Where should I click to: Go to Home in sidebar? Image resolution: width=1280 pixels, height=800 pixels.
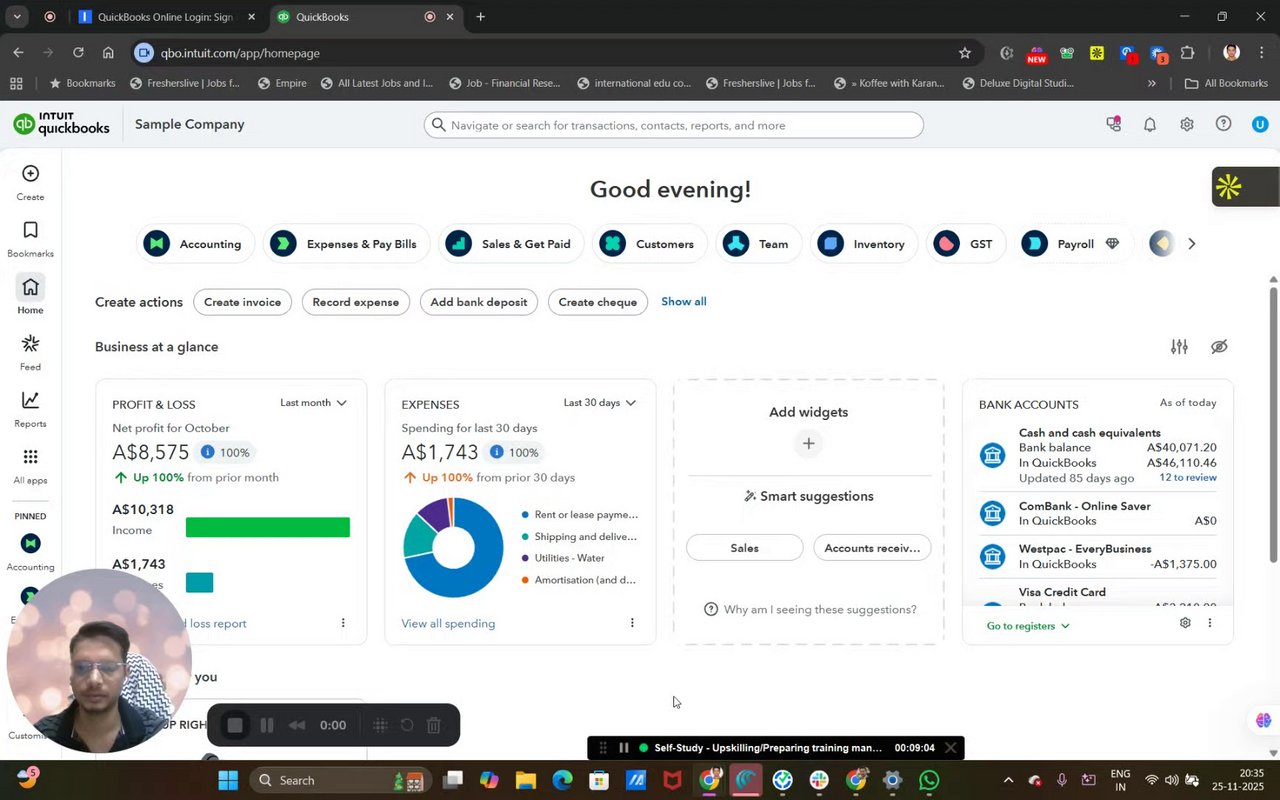(x=30, y=295)
